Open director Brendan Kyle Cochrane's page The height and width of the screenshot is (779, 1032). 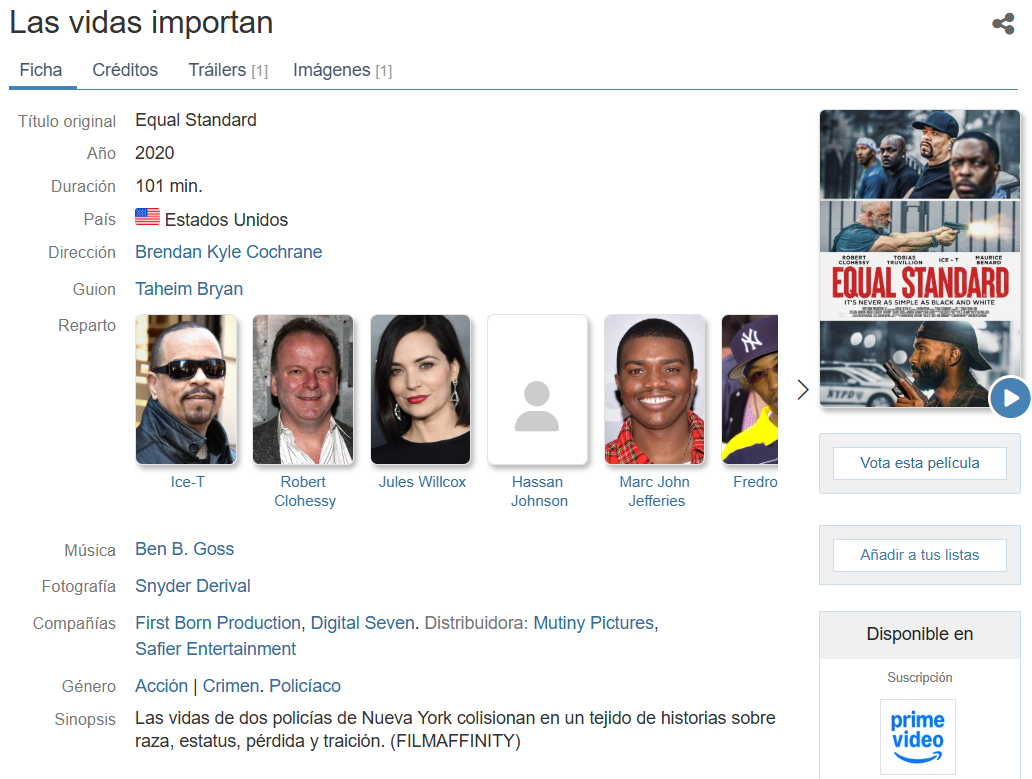228,252
